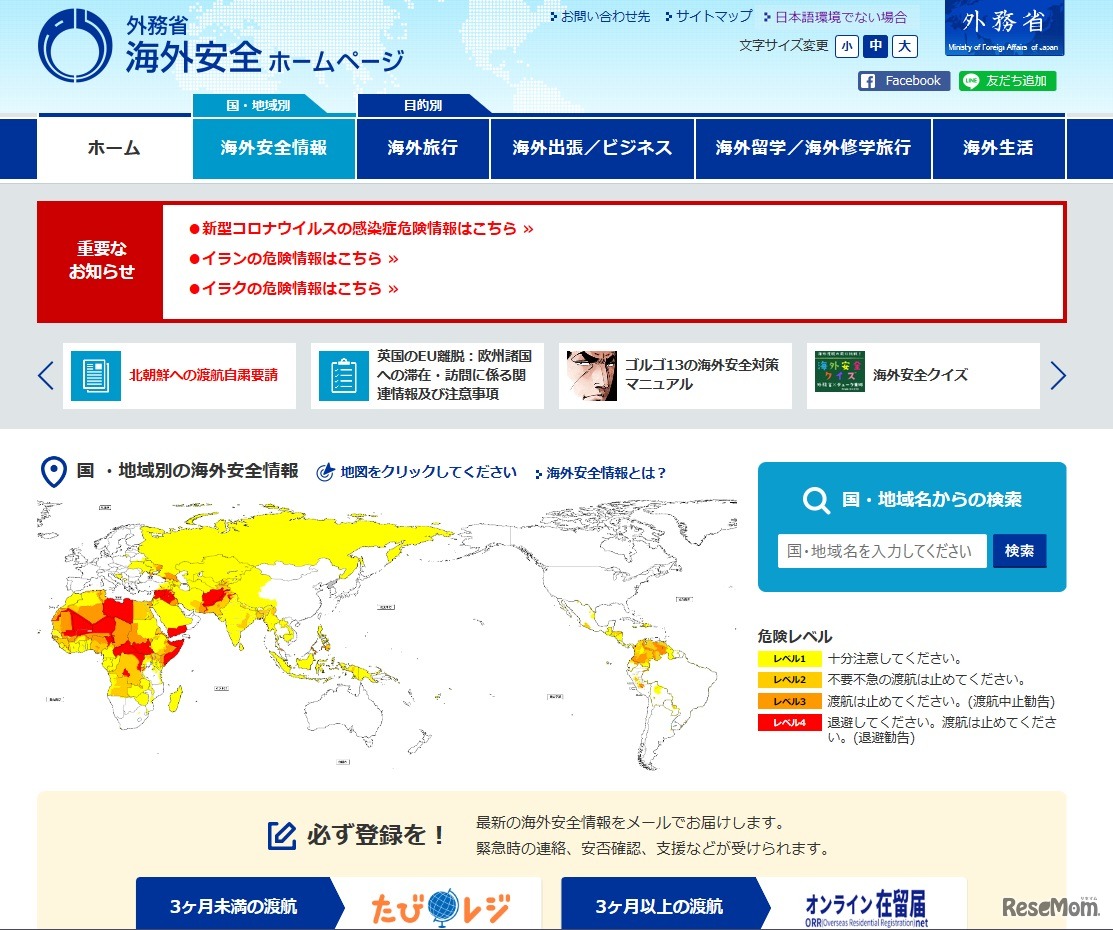
Task: Open the ゴルゴ13 海外安全対策マニュアル thumbnail
Action: [x=591, y=376]
